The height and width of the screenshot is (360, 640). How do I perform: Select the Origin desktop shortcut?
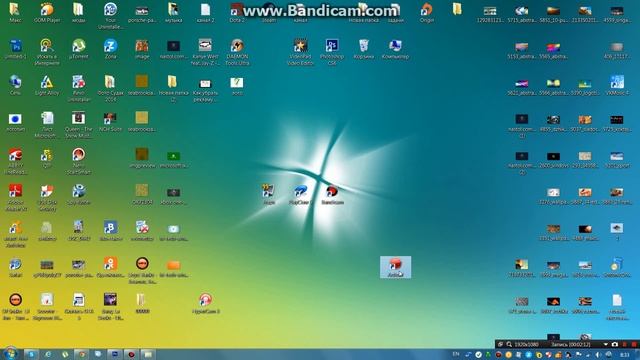[427, 12]
